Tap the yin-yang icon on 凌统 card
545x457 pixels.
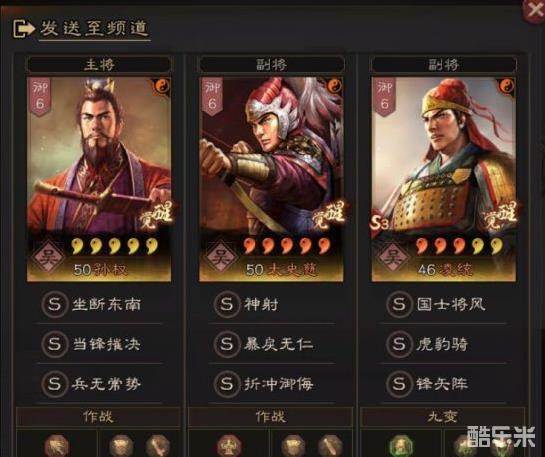click(505, 86)
